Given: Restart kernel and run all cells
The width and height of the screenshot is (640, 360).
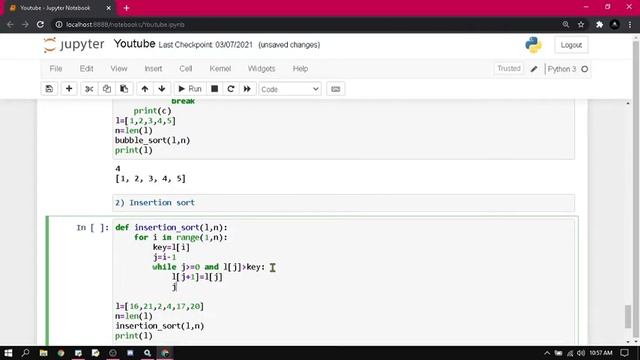Looking at the screenshot, I should 247,89.
